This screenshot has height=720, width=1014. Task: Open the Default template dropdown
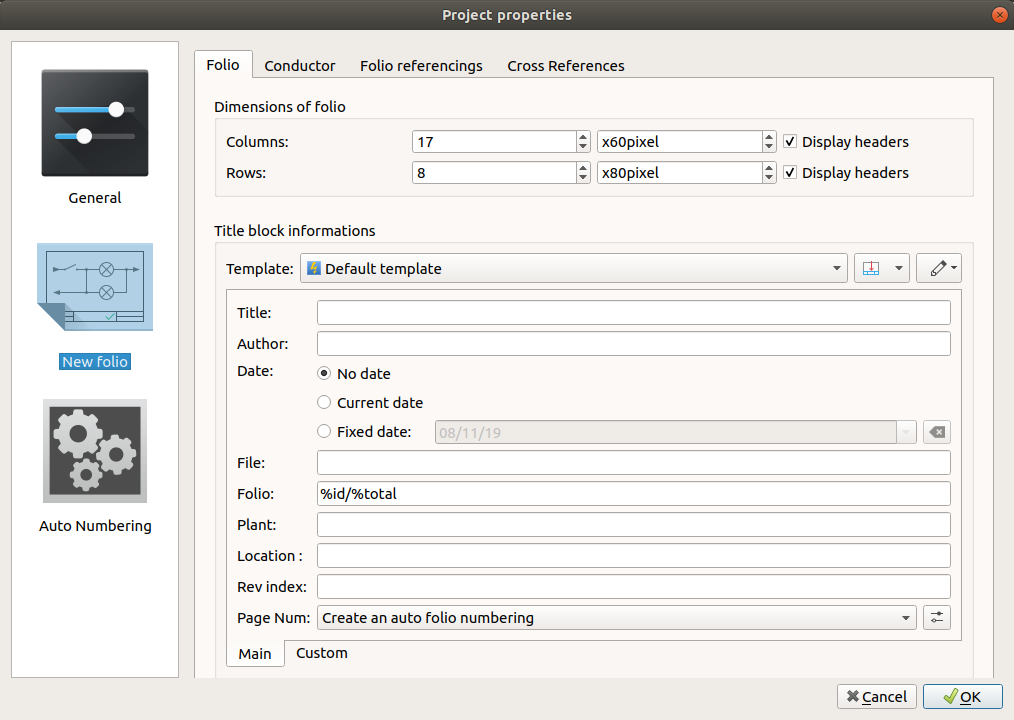click(574, 268)
